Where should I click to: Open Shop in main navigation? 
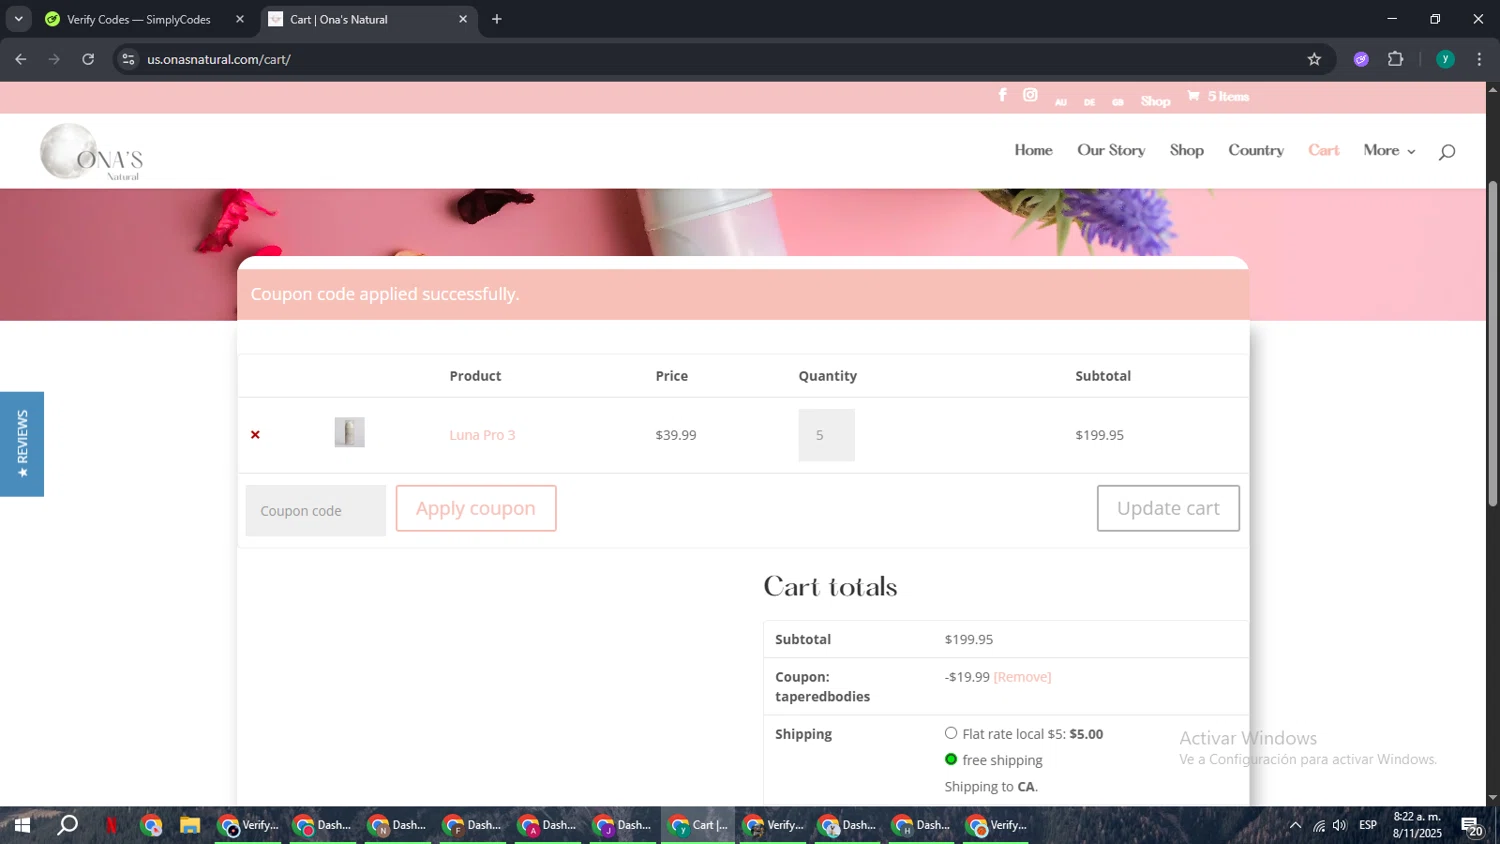[1187, 150]
